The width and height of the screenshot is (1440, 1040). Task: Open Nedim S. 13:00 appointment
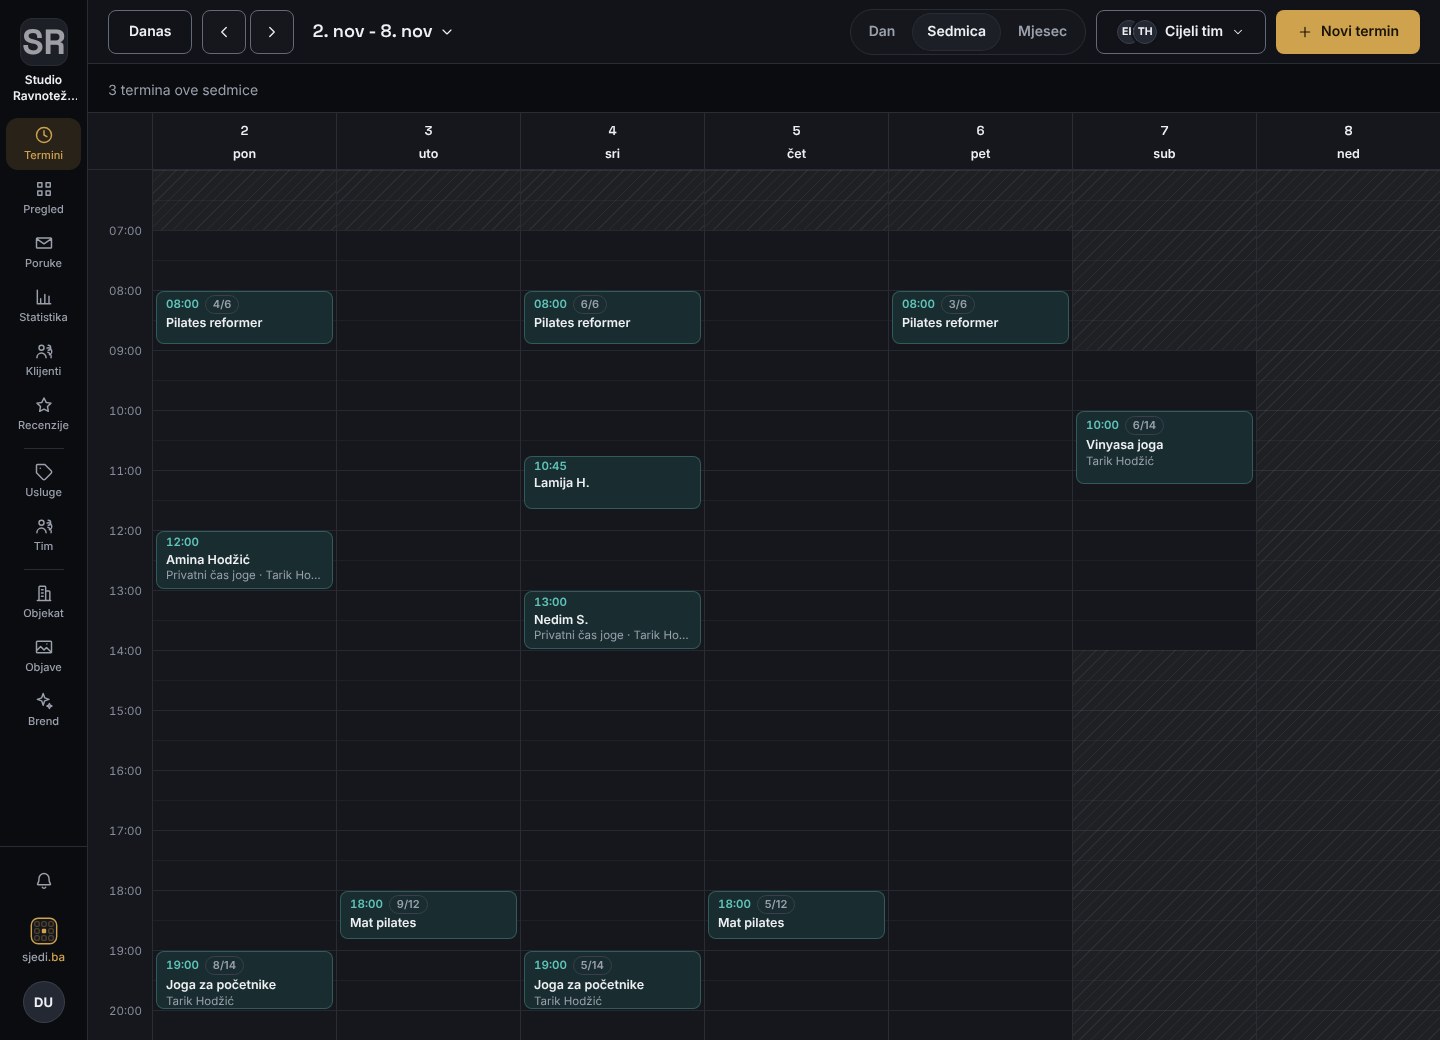612,620
